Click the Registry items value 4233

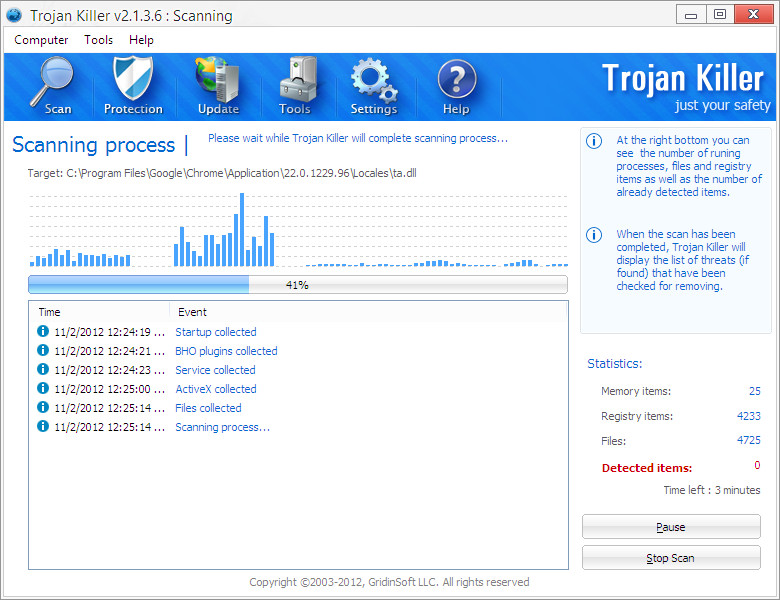(x=749, y=416)
